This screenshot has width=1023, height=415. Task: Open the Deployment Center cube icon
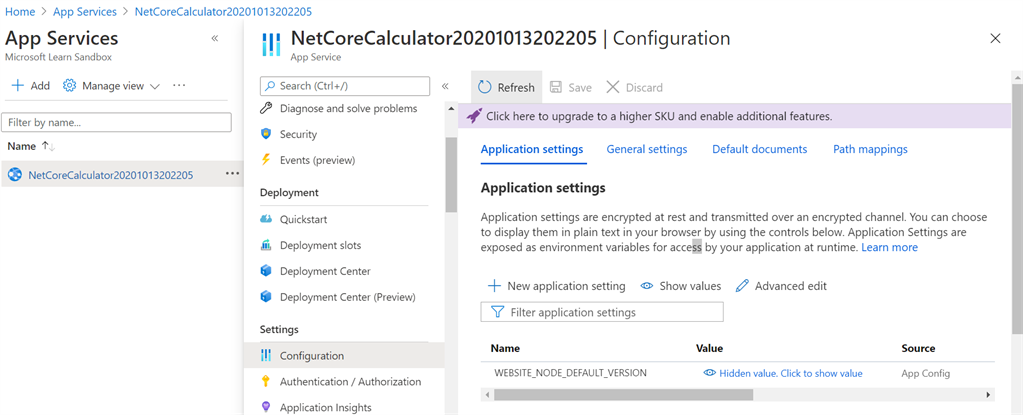tap(266, 271)
